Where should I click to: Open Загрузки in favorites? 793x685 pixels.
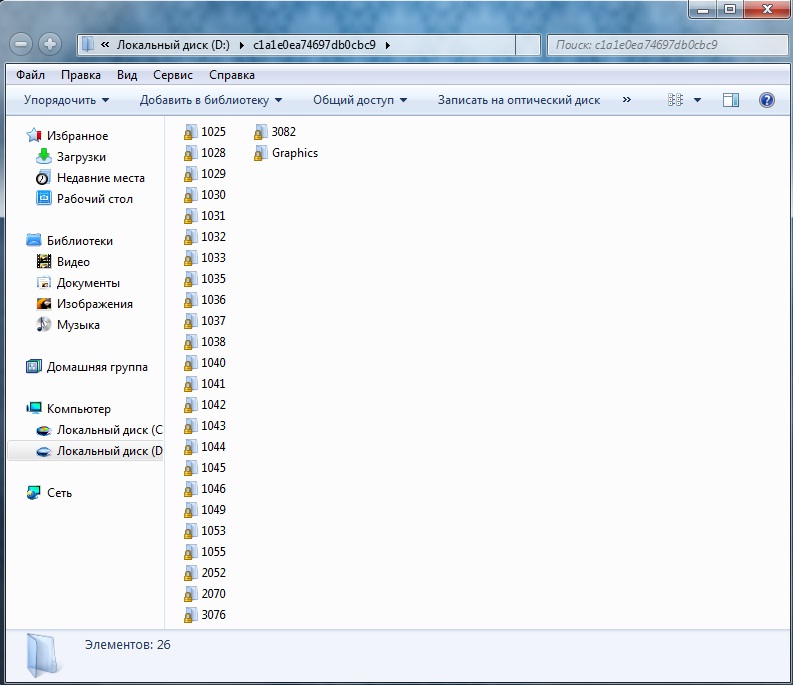pyautogui.click(x=81, y=157)
